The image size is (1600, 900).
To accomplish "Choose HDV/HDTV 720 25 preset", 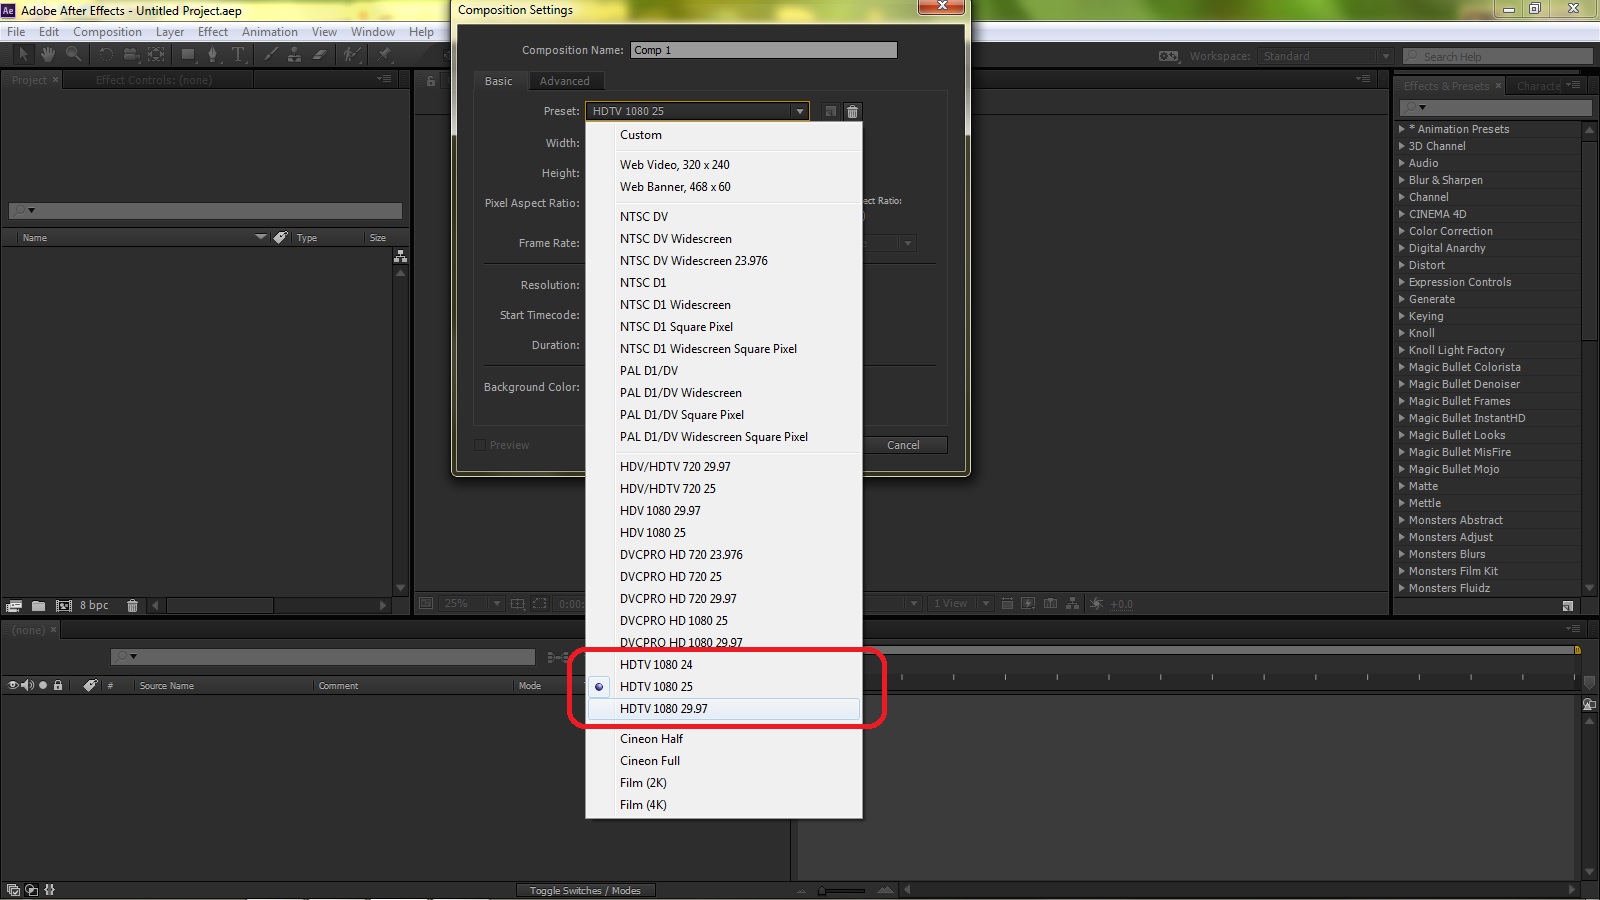I will (724, 489).
